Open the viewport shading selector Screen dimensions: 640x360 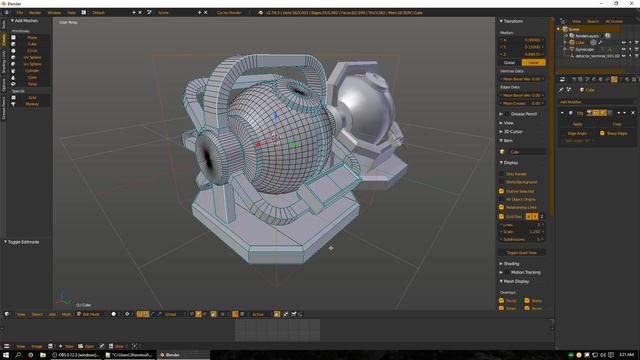click(x=114, y=314)
